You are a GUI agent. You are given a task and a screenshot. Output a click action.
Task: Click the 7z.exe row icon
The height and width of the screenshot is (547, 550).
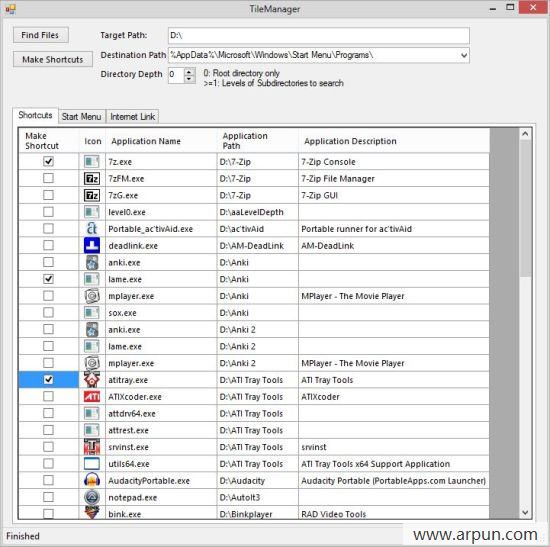(92, 161)
